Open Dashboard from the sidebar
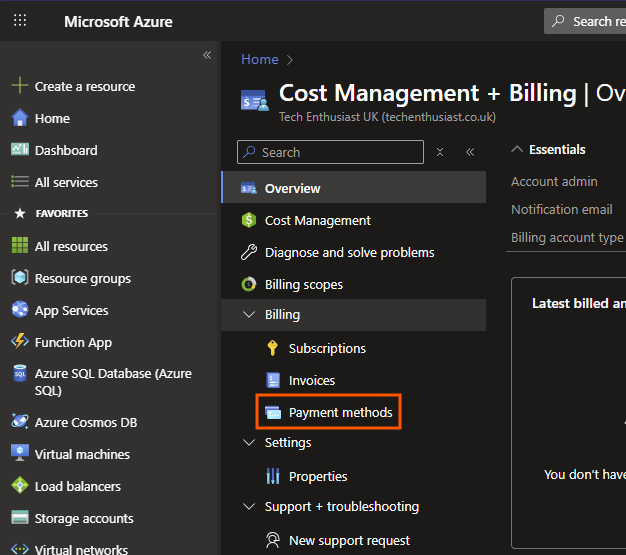The width and height of the screenshot is (626, 555). click(x=66, y=150)
